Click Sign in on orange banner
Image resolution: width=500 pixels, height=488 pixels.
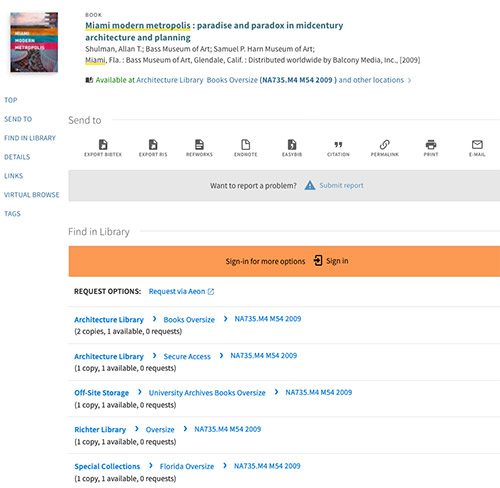pos(331,261)
